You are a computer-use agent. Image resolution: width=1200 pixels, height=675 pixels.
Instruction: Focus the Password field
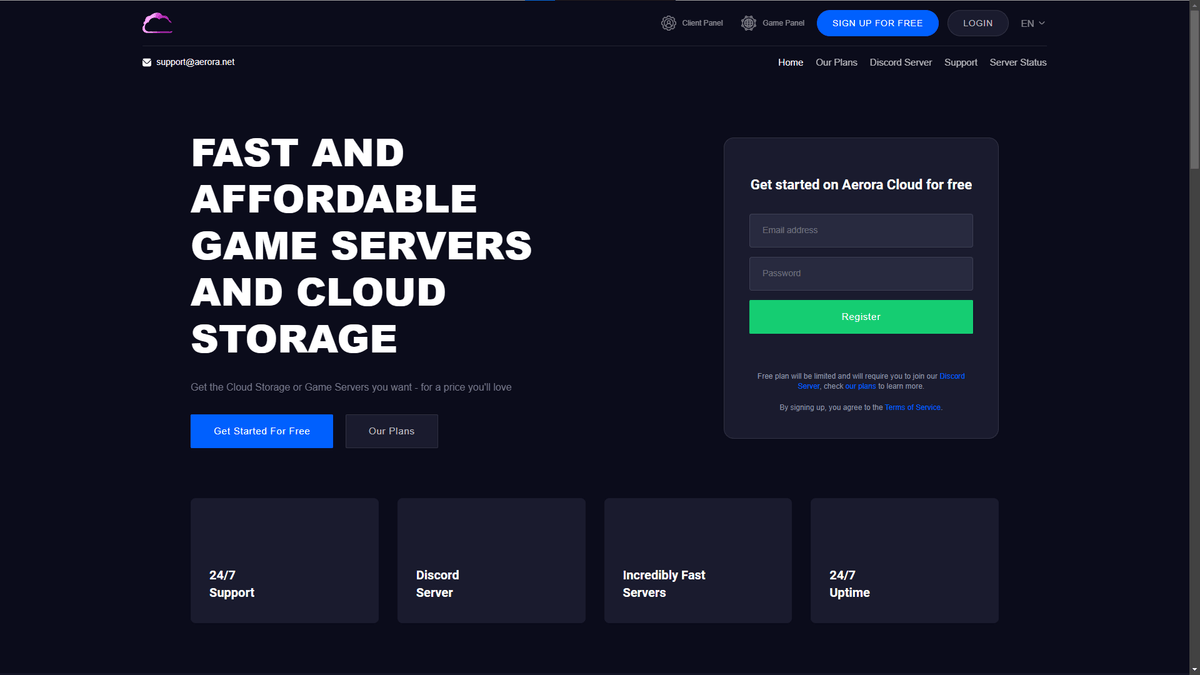[861, 273]
